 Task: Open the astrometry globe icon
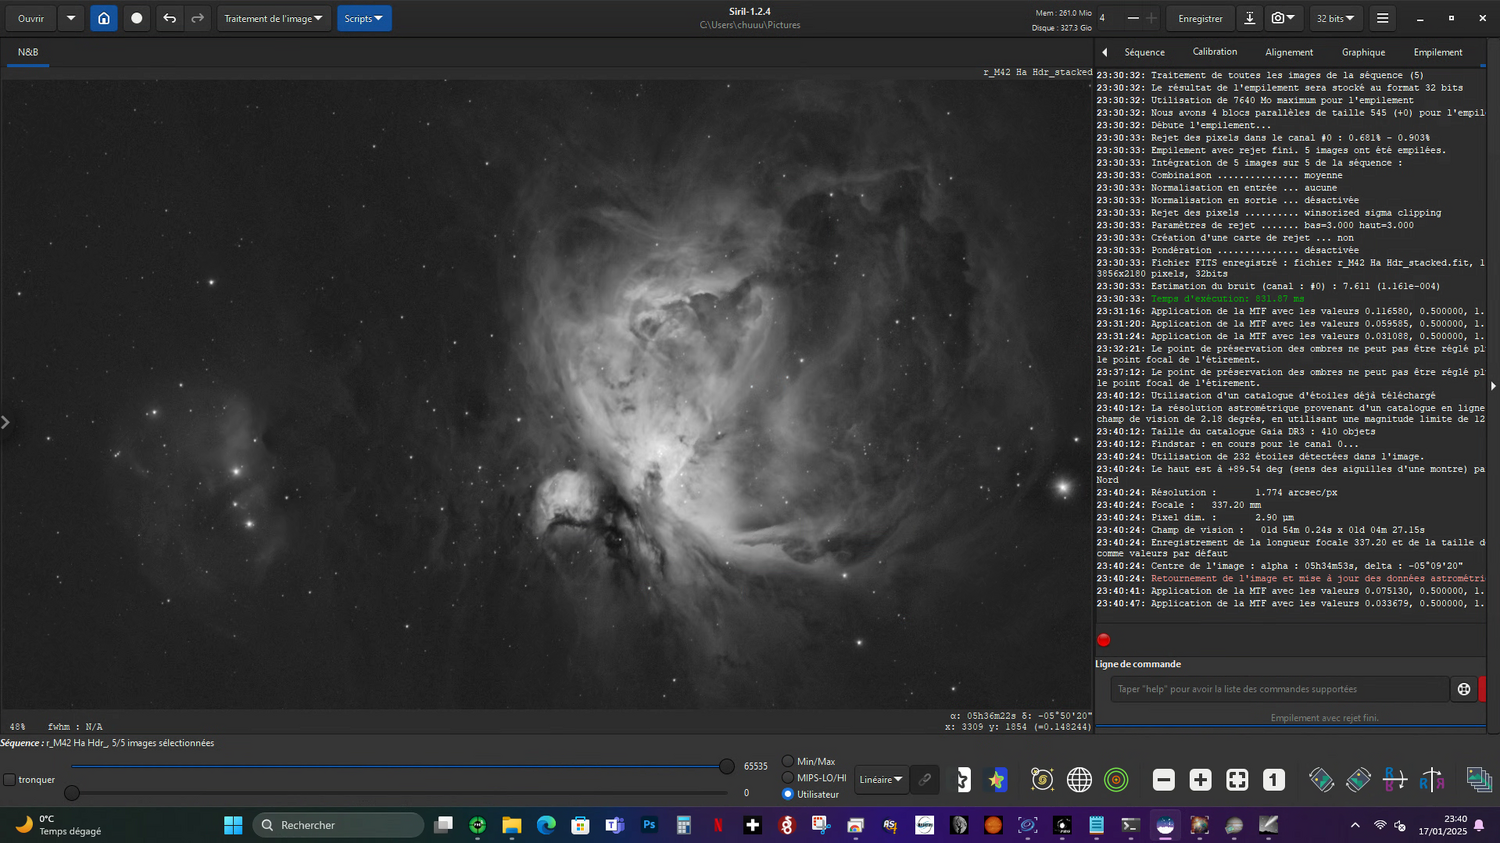point(1079,780)
